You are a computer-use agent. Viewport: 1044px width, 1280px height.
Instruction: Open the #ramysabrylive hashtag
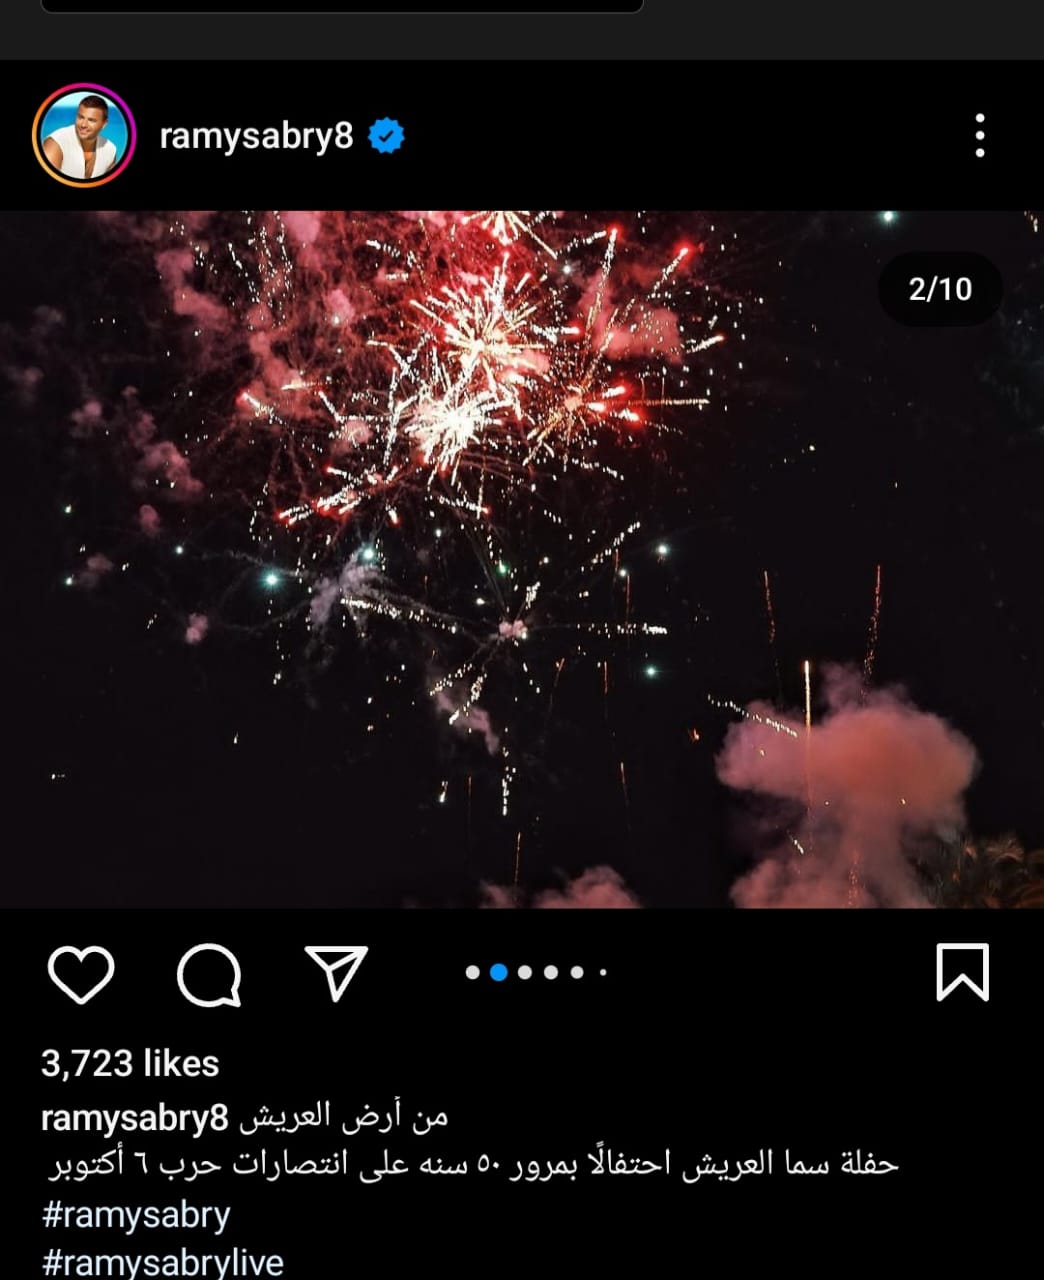tap(163, 1262)
